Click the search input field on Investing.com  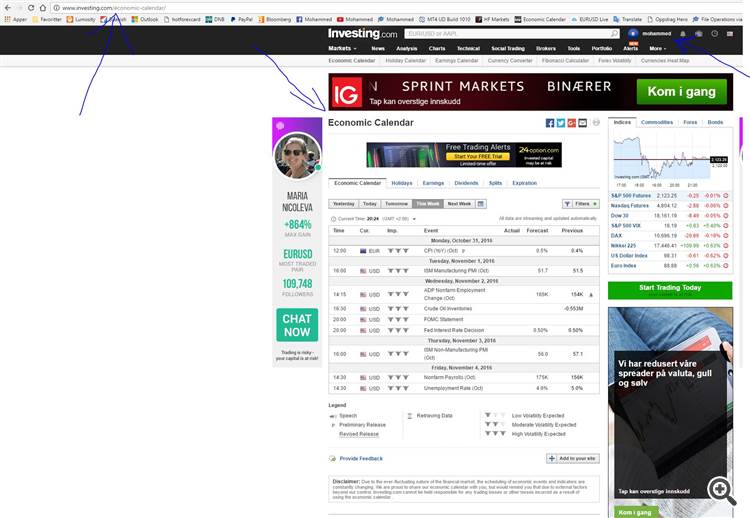(507, 33)
